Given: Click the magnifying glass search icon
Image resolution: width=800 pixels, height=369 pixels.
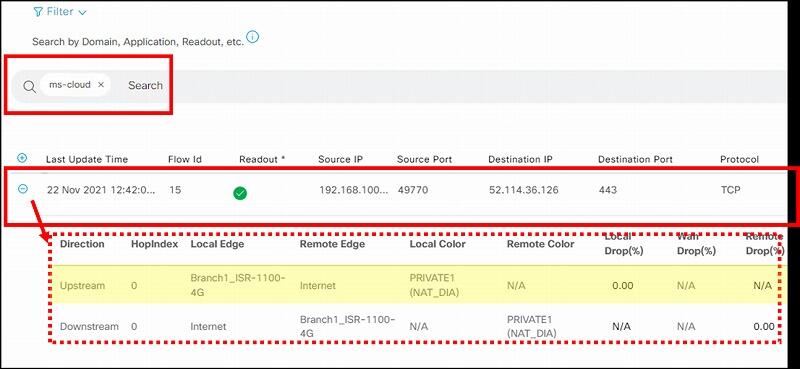Looking at the screenshot, I should [29, 87].
